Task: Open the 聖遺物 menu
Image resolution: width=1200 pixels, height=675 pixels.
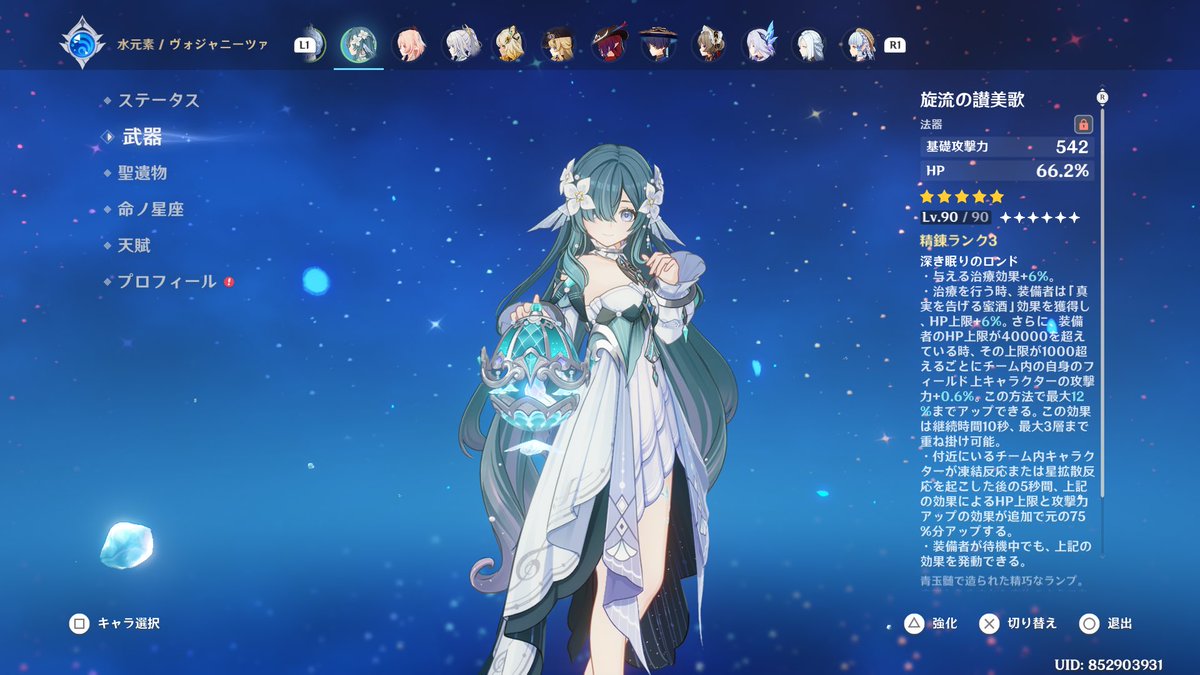Action: (142, 173)
